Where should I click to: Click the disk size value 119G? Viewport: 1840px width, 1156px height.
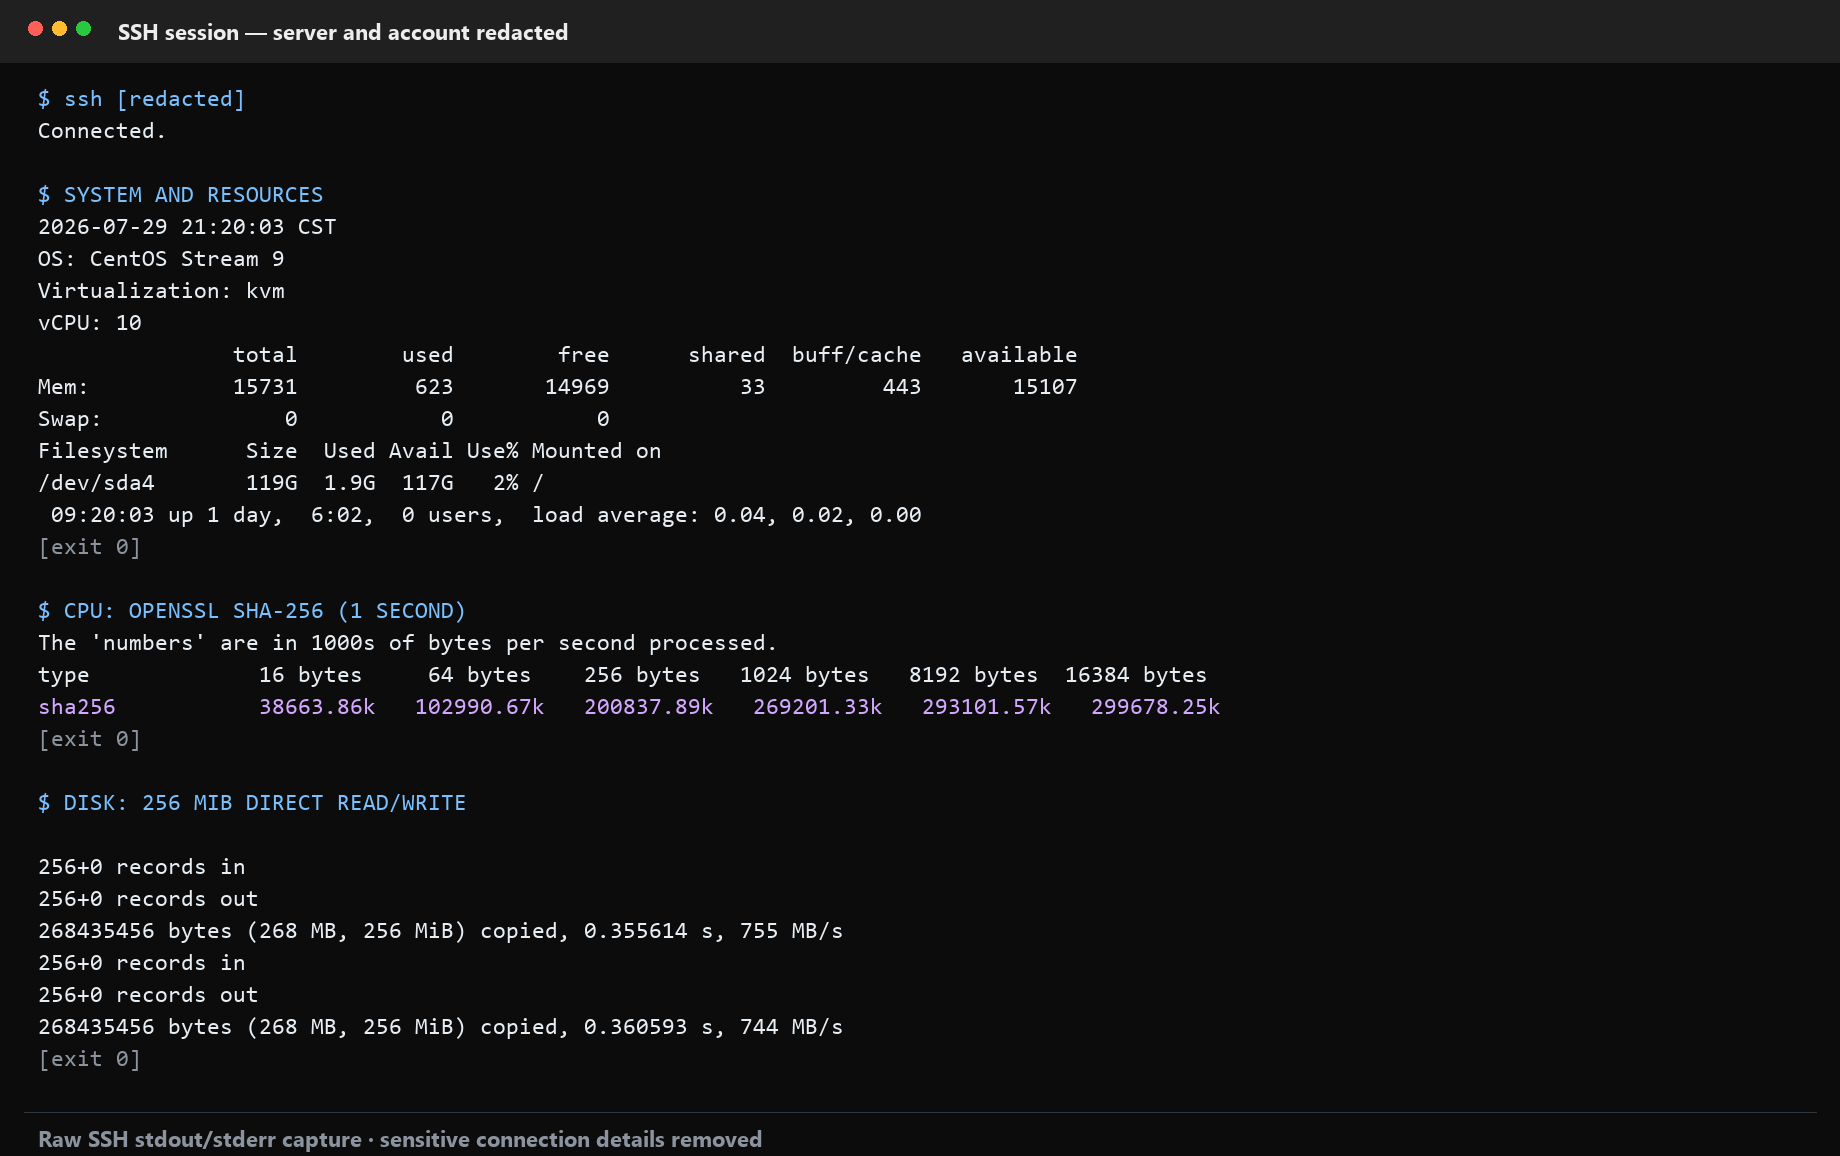(x=272, y=483)
